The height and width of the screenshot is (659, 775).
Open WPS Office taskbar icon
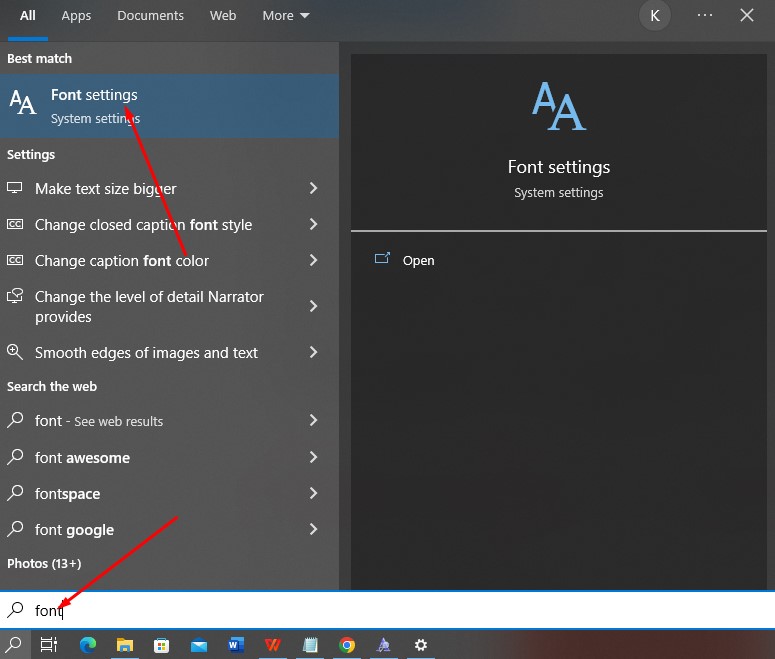pos(273,645)
